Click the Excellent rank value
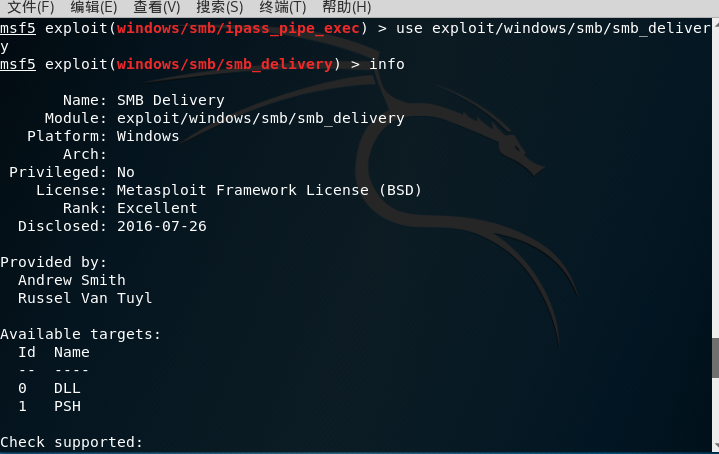Viewport: 719px width, 454px height. [157, 208]
